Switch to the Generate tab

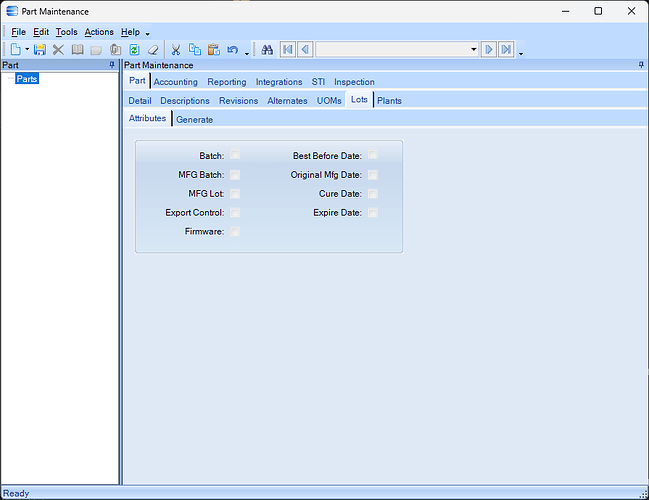(x=195, y=120)
